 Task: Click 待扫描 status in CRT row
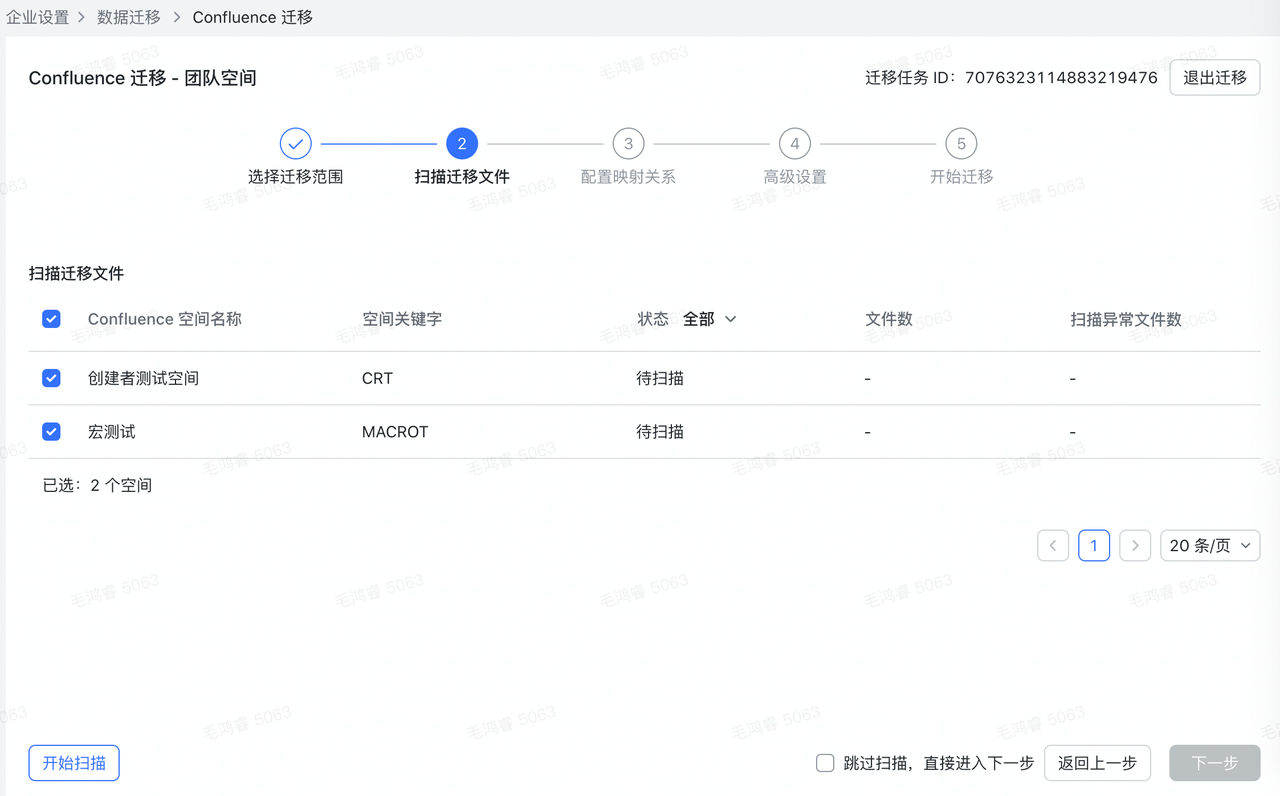pyautogui.click(x=660, y=378)
